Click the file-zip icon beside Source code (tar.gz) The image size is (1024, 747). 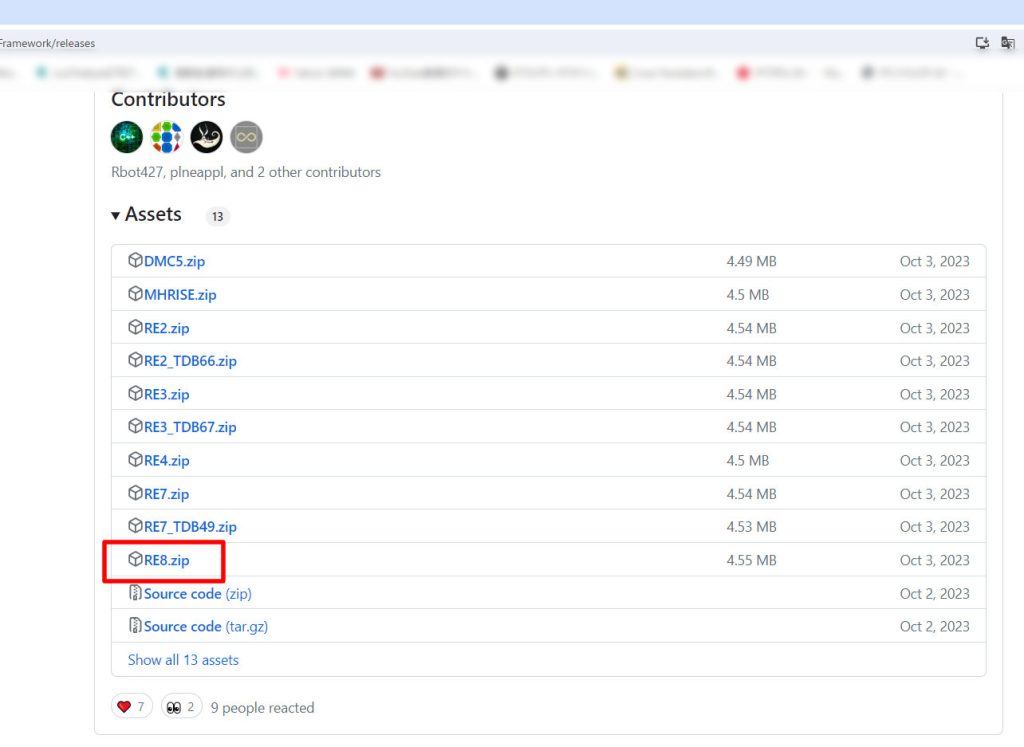135,626
